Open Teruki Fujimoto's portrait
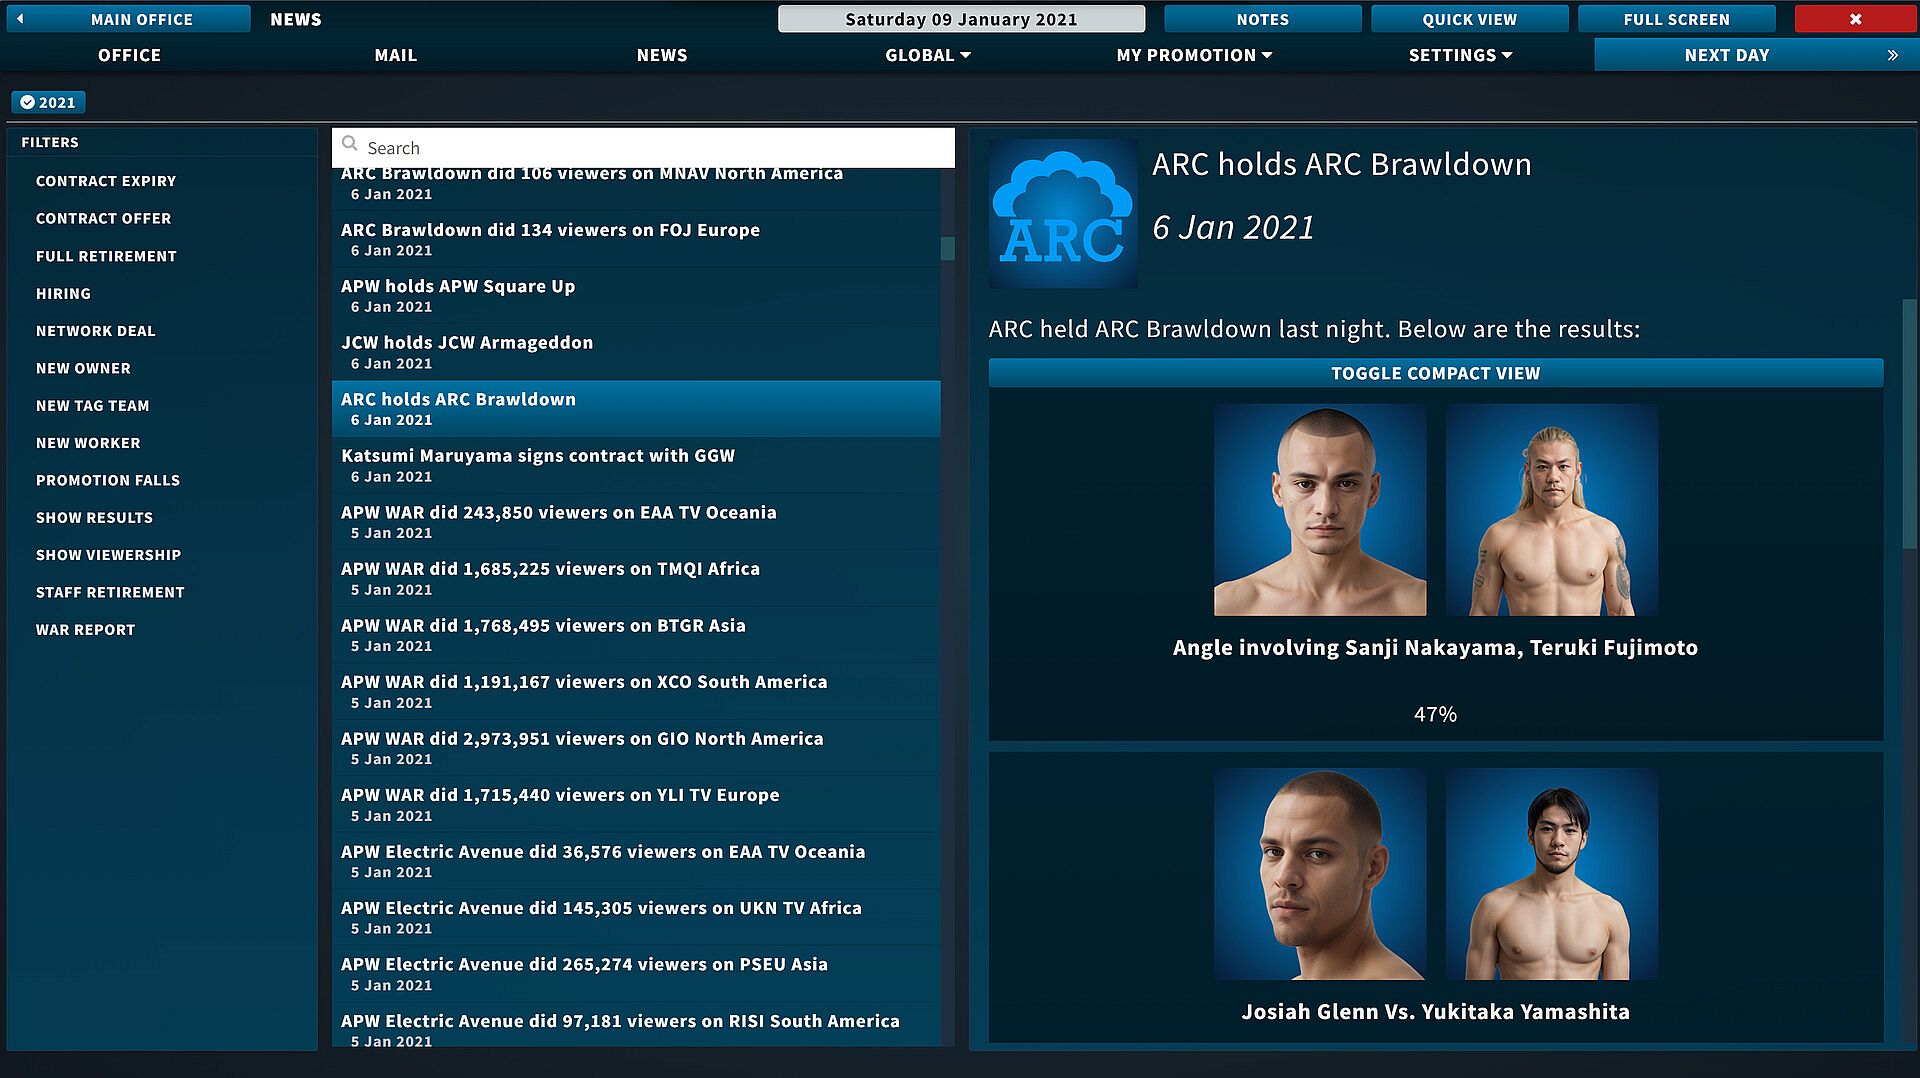 tap(1552, 510)
